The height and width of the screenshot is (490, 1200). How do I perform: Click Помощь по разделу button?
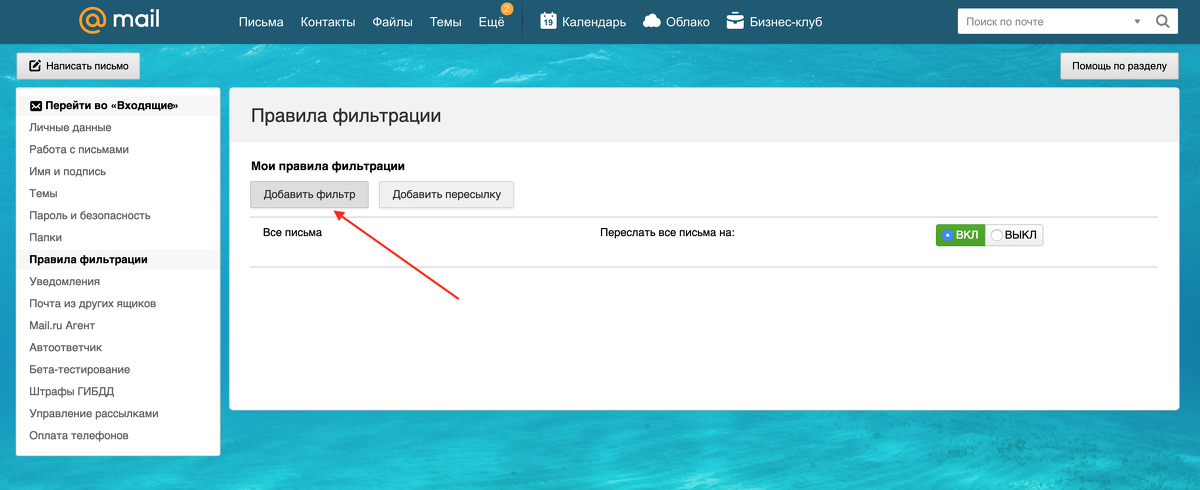point(1120,66)
